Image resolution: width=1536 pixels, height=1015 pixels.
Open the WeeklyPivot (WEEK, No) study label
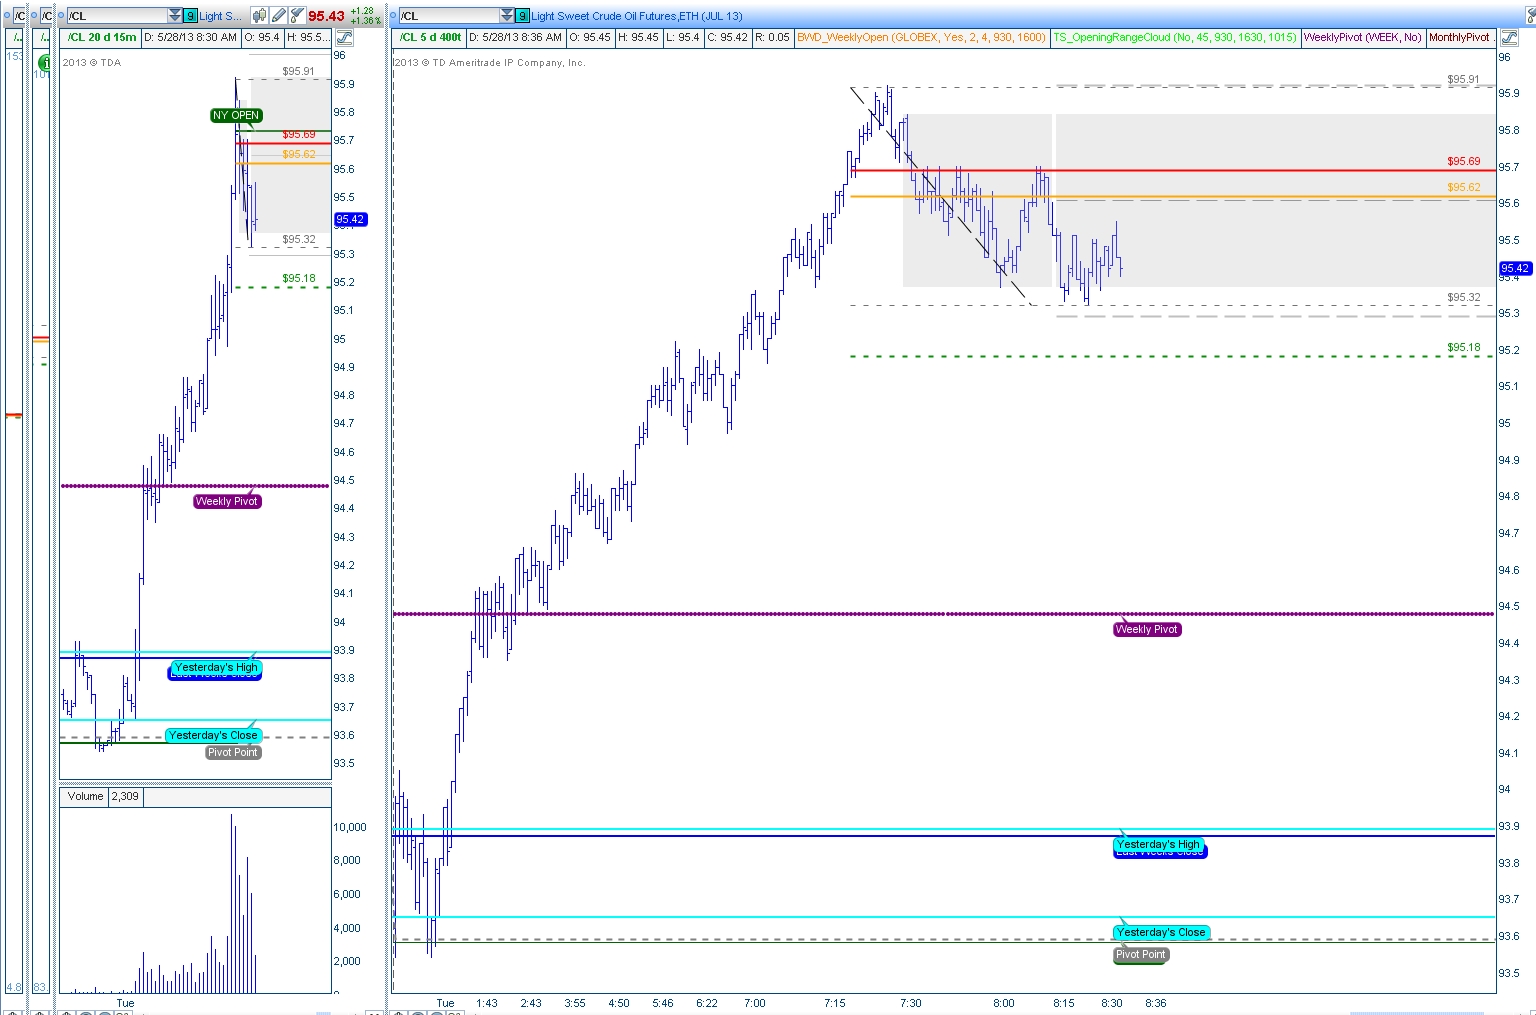(x=1362, y=38)
